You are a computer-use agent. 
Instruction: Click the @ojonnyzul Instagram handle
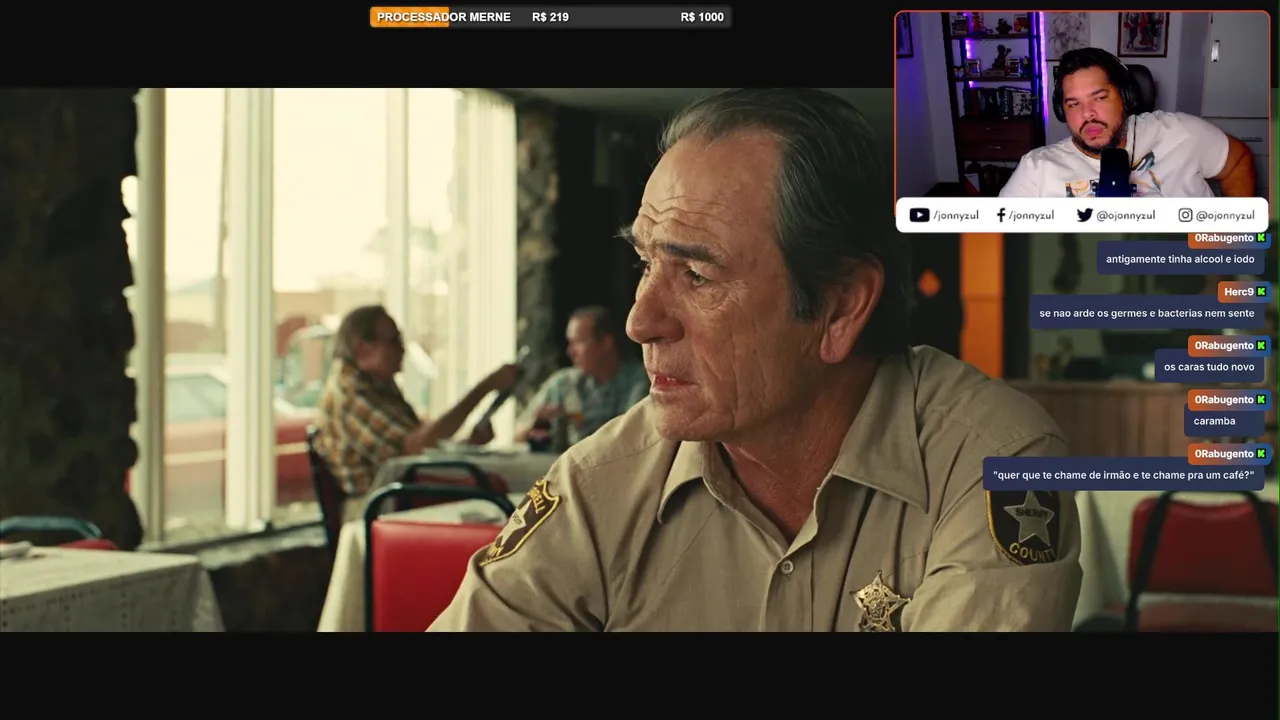(1225, 215)
